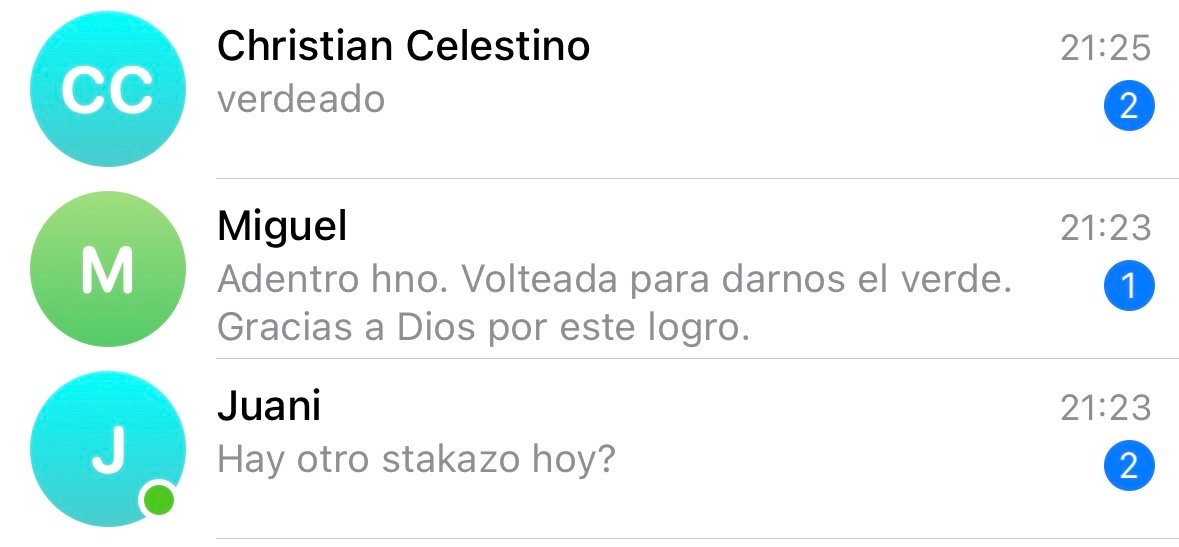
Task: Click the 21:23 timestamp on Juani's chat
Action: [1106, 407]
